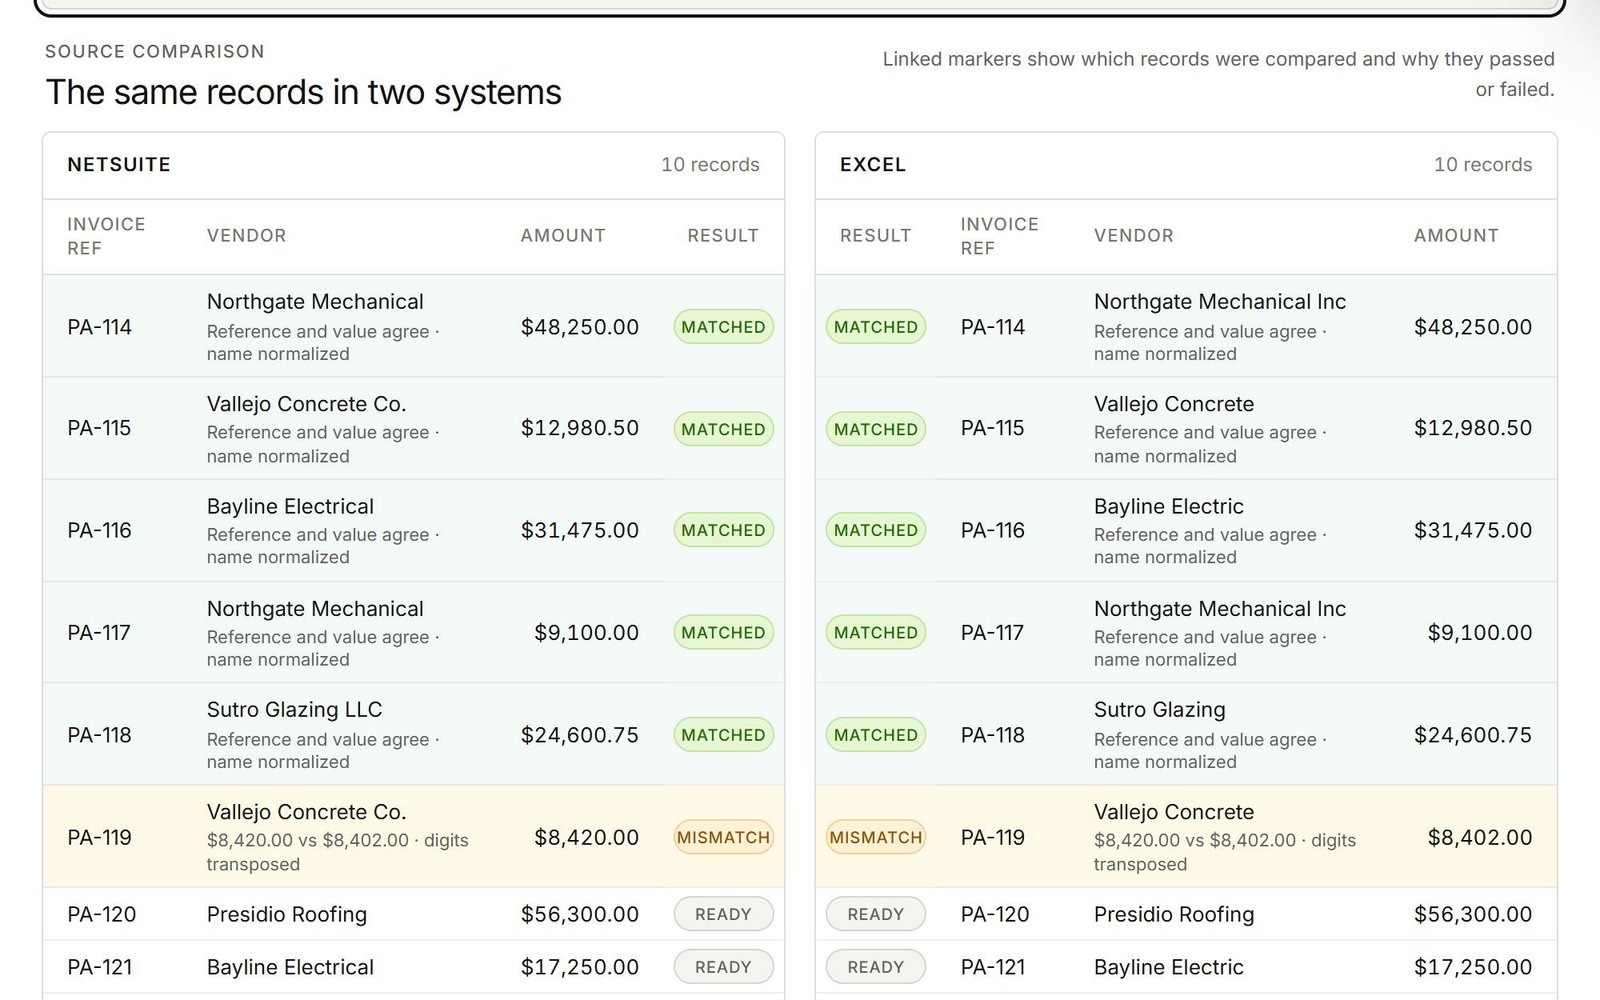Click Excel VENDOR column header
Image resolution: width=1600 pixels, height=1000 pixels.
1134,236
